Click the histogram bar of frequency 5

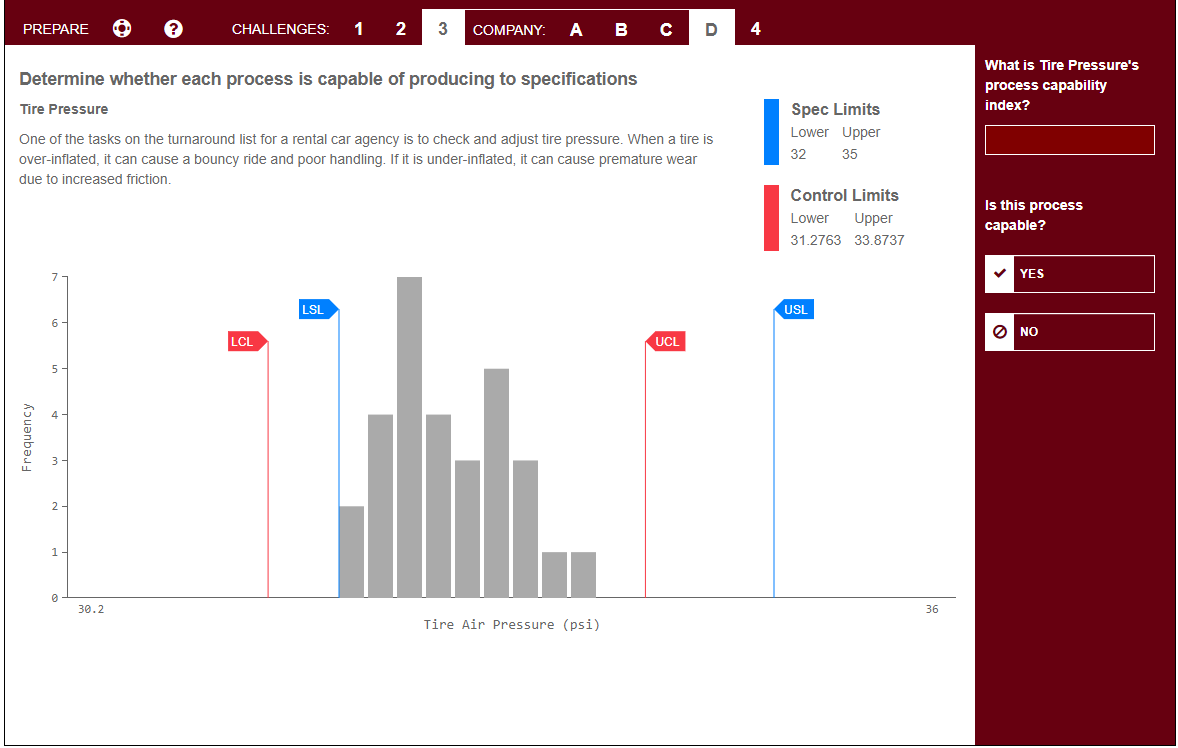tap(497, 483)
